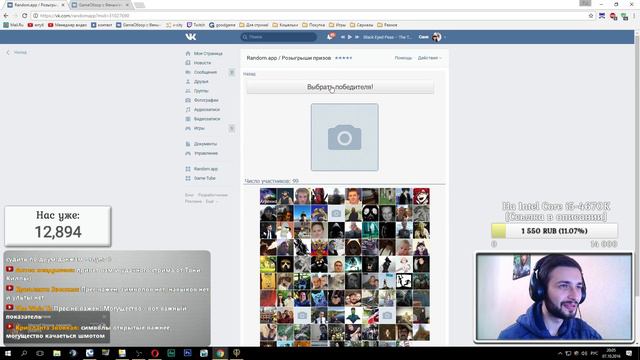Click the address bar URL
This screenshot has width=640, height=360.
85,16
